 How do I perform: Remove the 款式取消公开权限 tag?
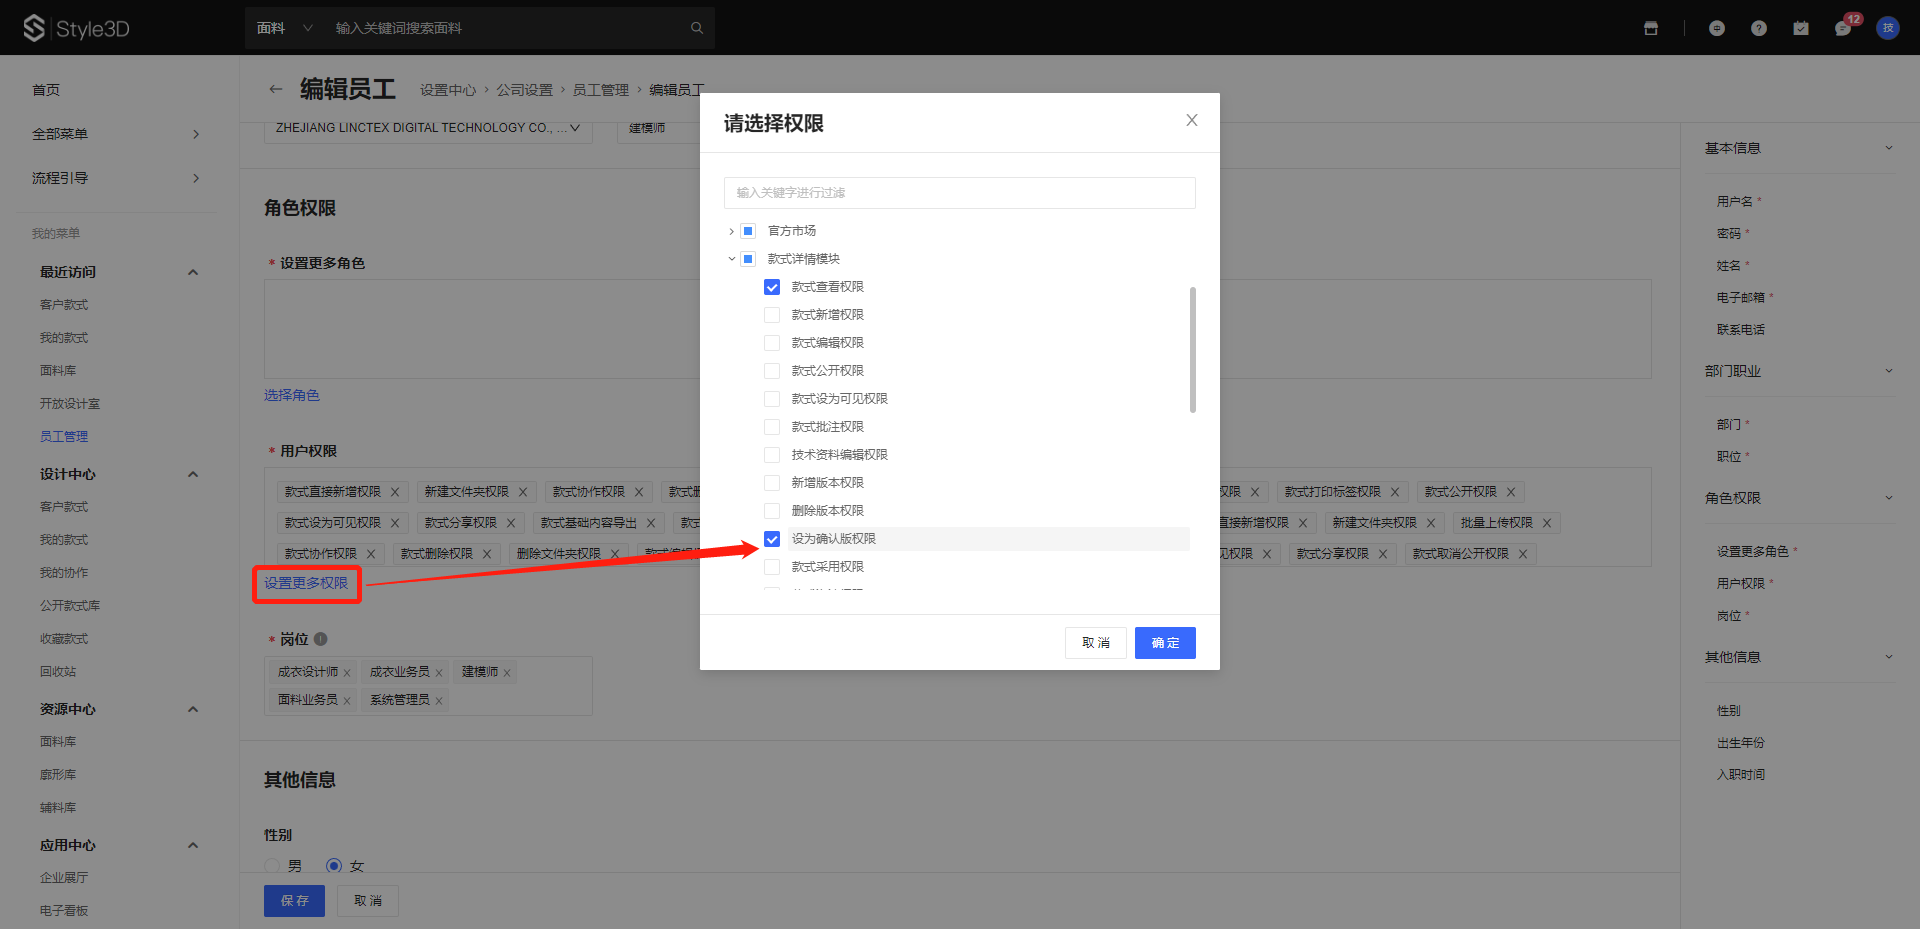point(1523,554)
